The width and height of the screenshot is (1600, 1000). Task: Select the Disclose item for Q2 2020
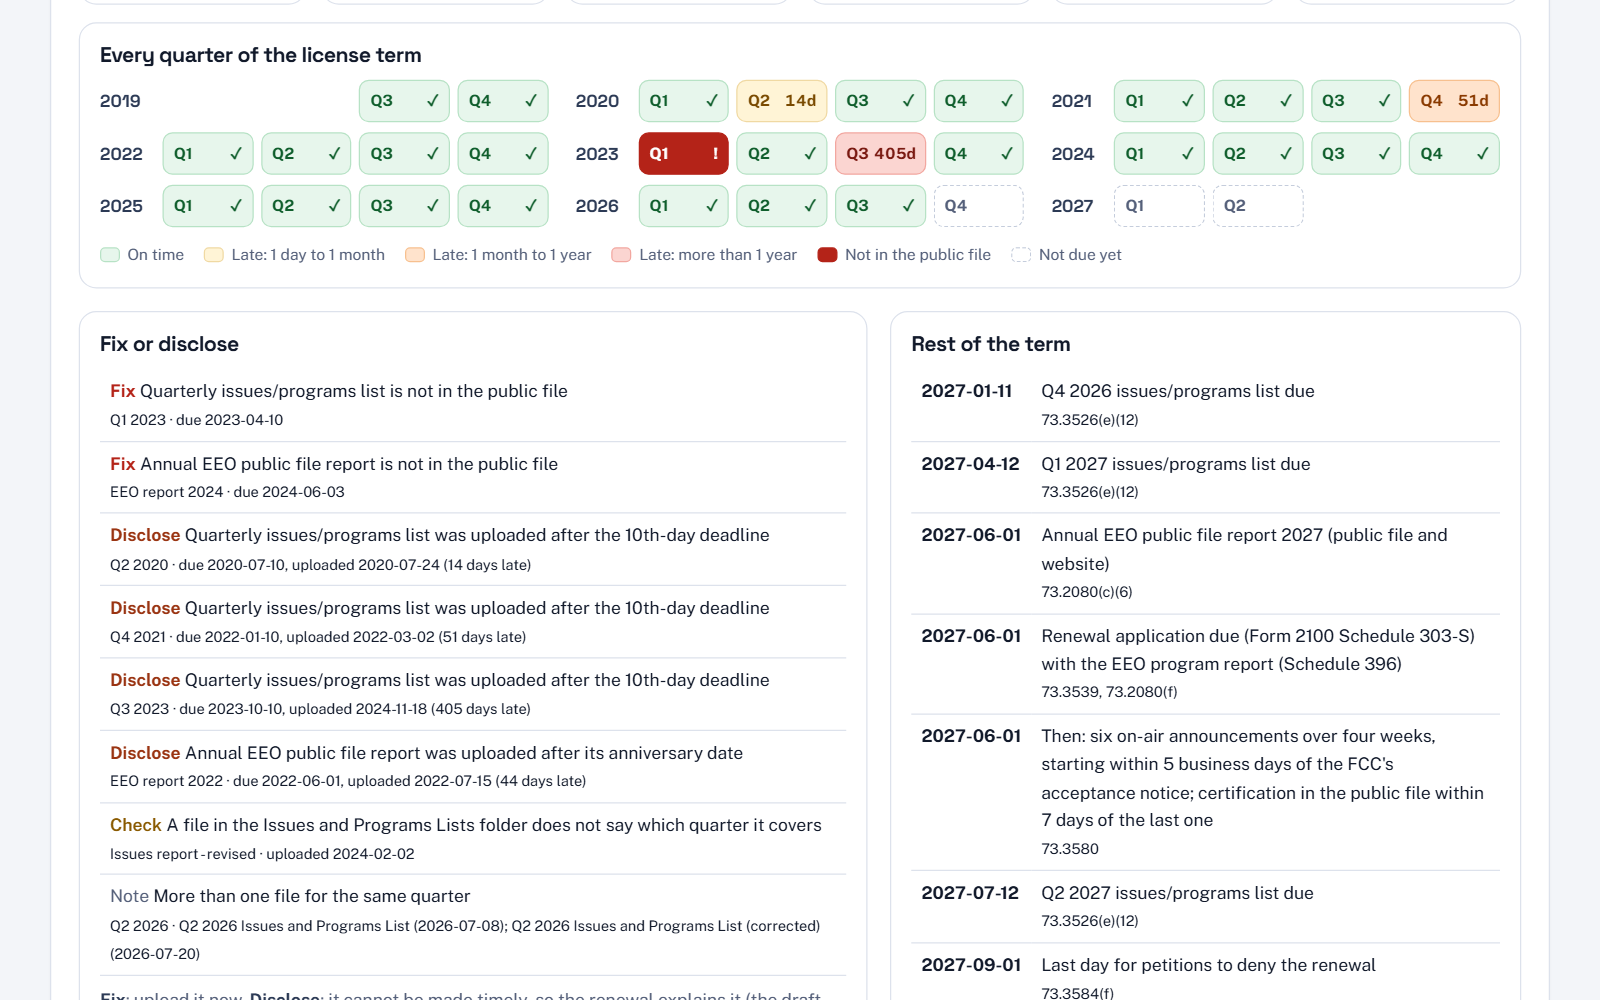(473, 550)
